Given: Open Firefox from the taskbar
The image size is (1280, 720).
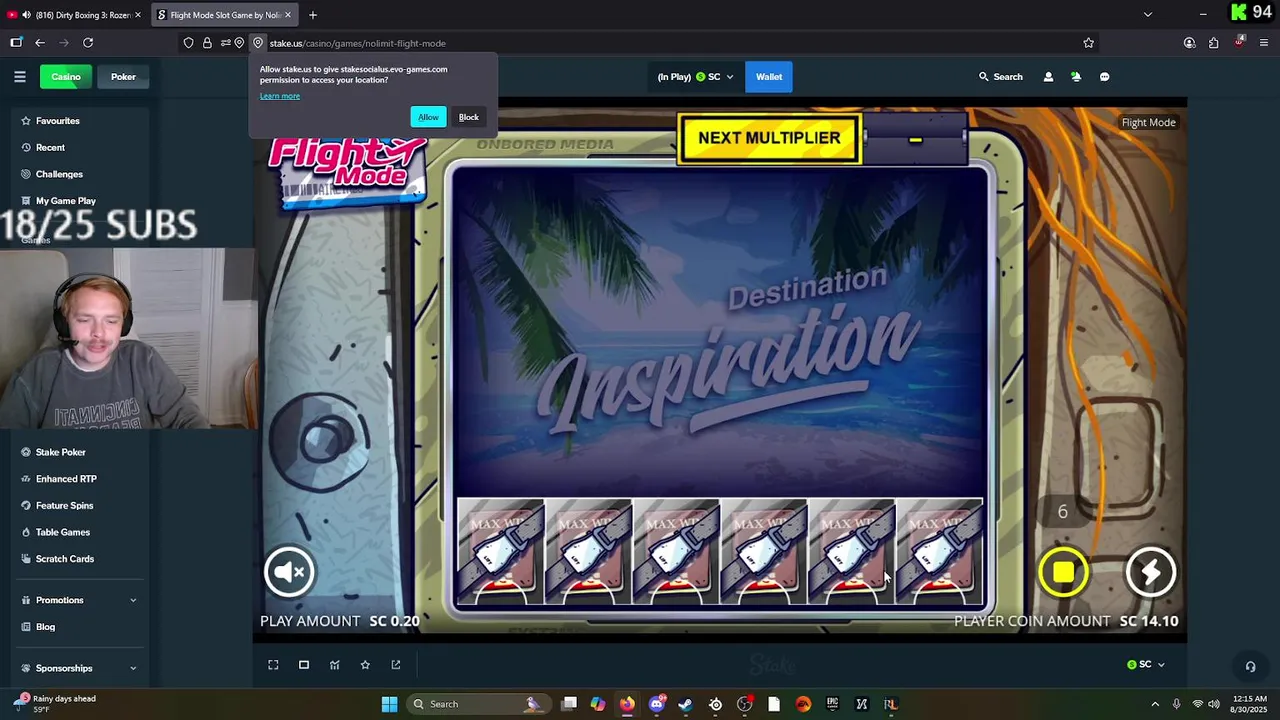Looking at the screenshot, I should tap(626, 704).
